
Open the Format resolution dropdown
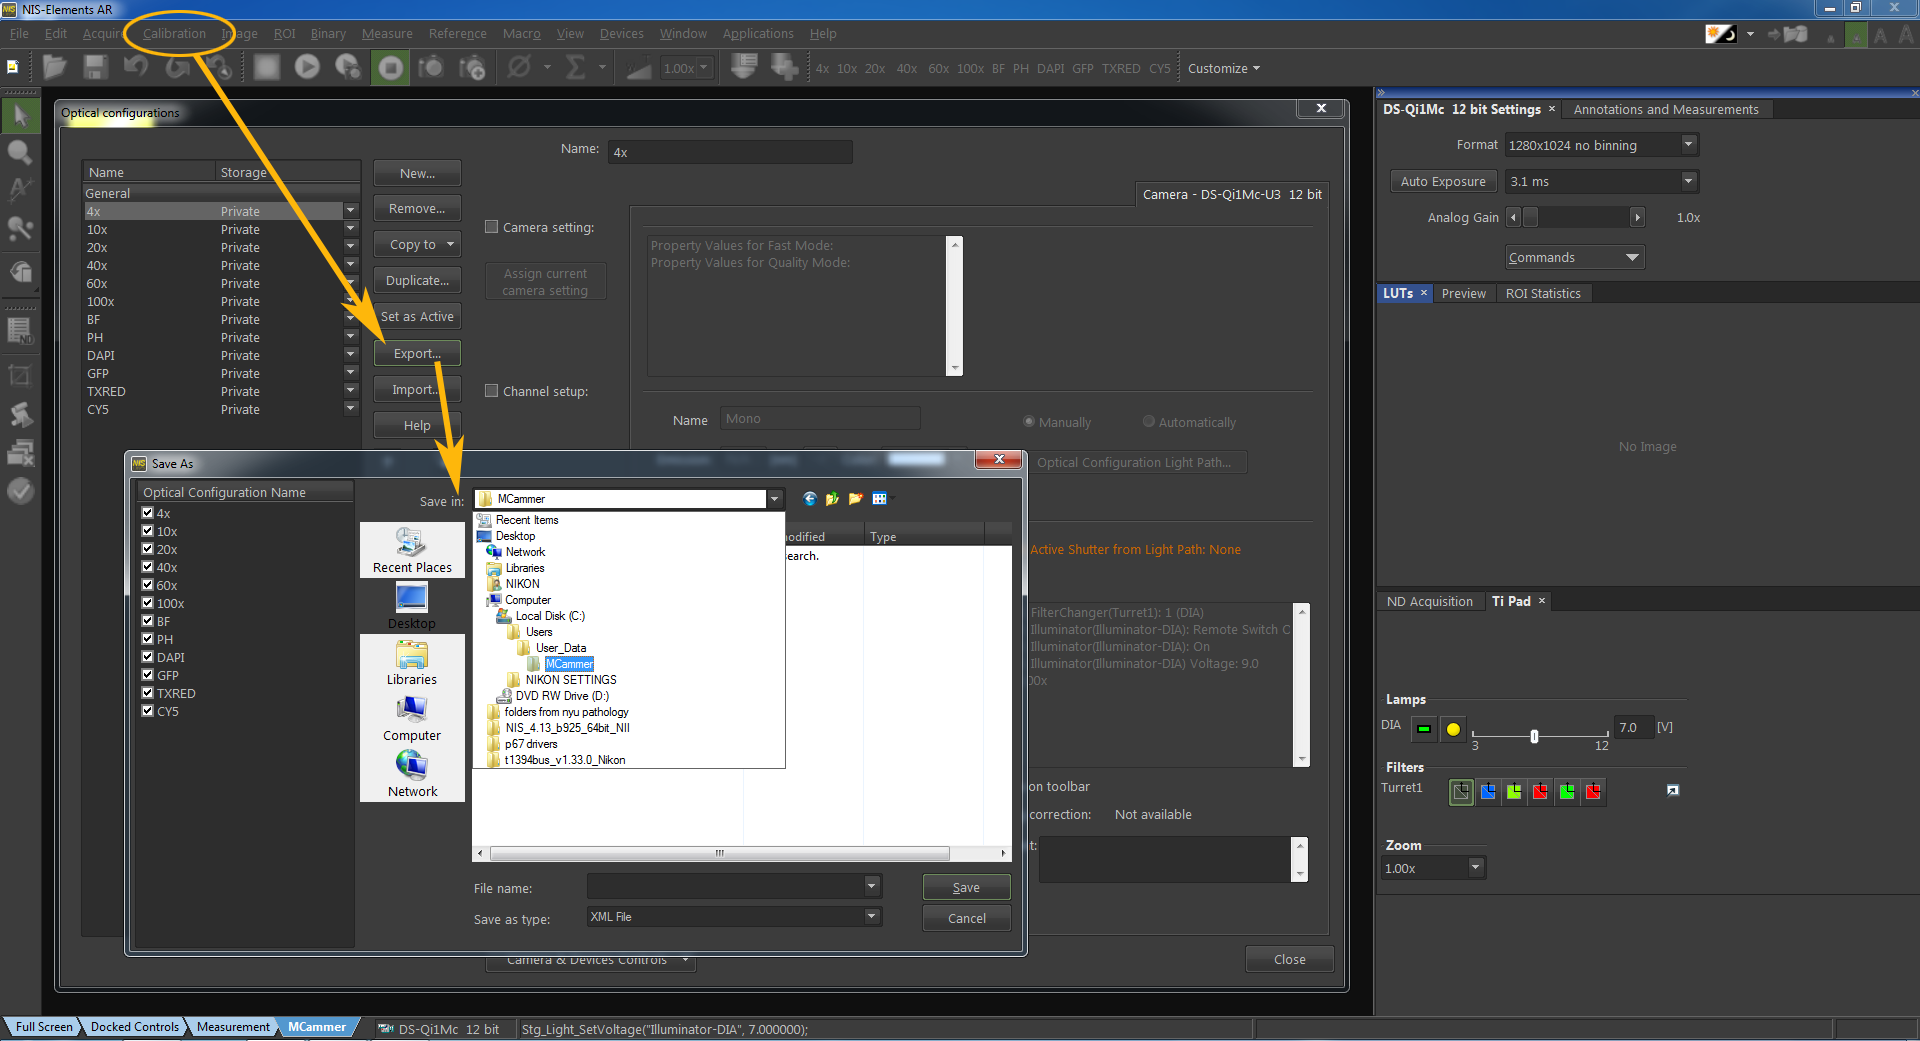1688,145
